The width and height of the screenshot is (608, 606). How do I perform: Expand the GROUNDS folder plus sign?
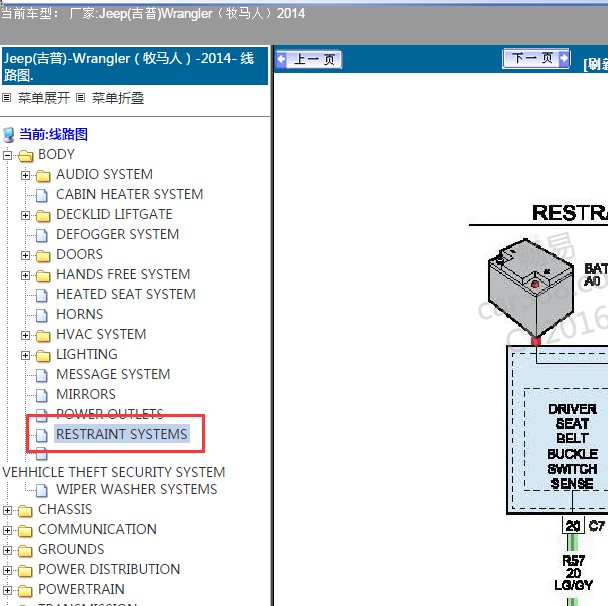[7, 551]
